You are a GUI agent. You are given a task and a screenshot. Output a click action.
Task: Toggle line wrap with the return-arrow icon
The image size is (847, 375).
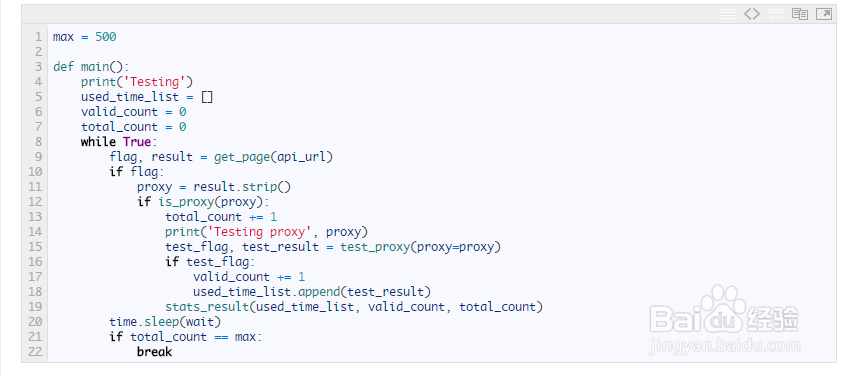coord(776,14)
